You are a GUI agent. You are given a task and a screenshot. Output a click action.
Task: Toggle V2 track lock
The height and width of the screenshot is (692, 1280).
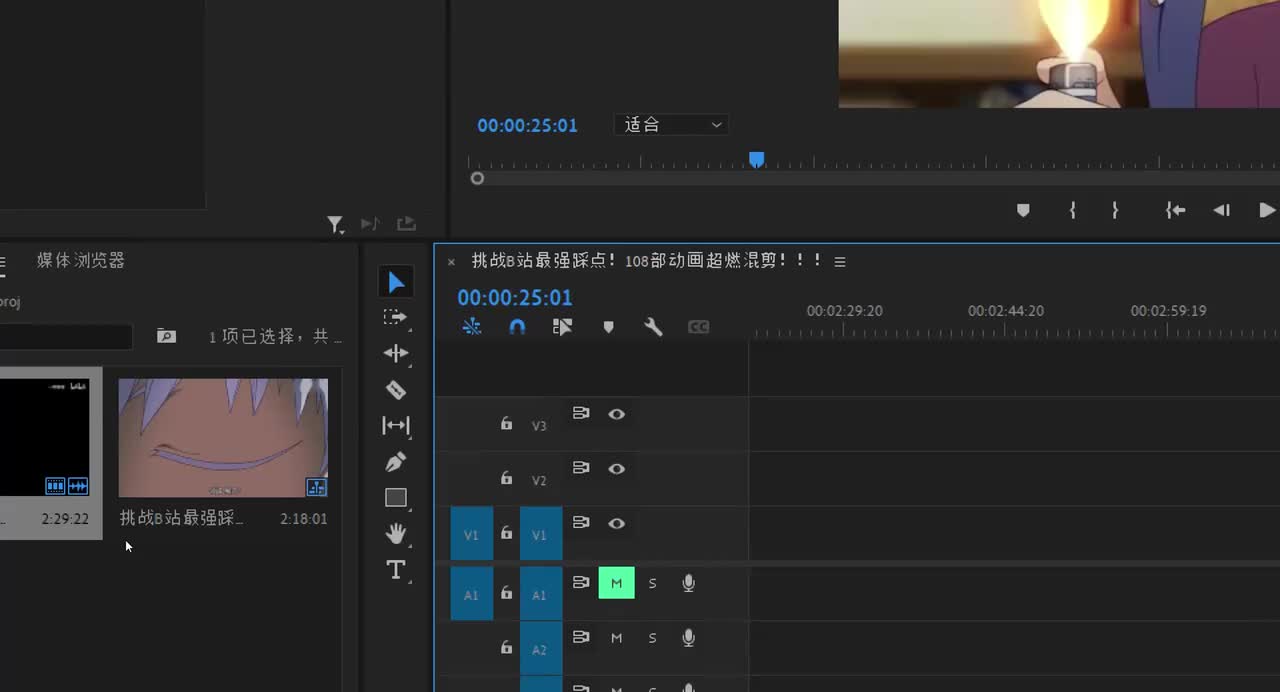506,479
